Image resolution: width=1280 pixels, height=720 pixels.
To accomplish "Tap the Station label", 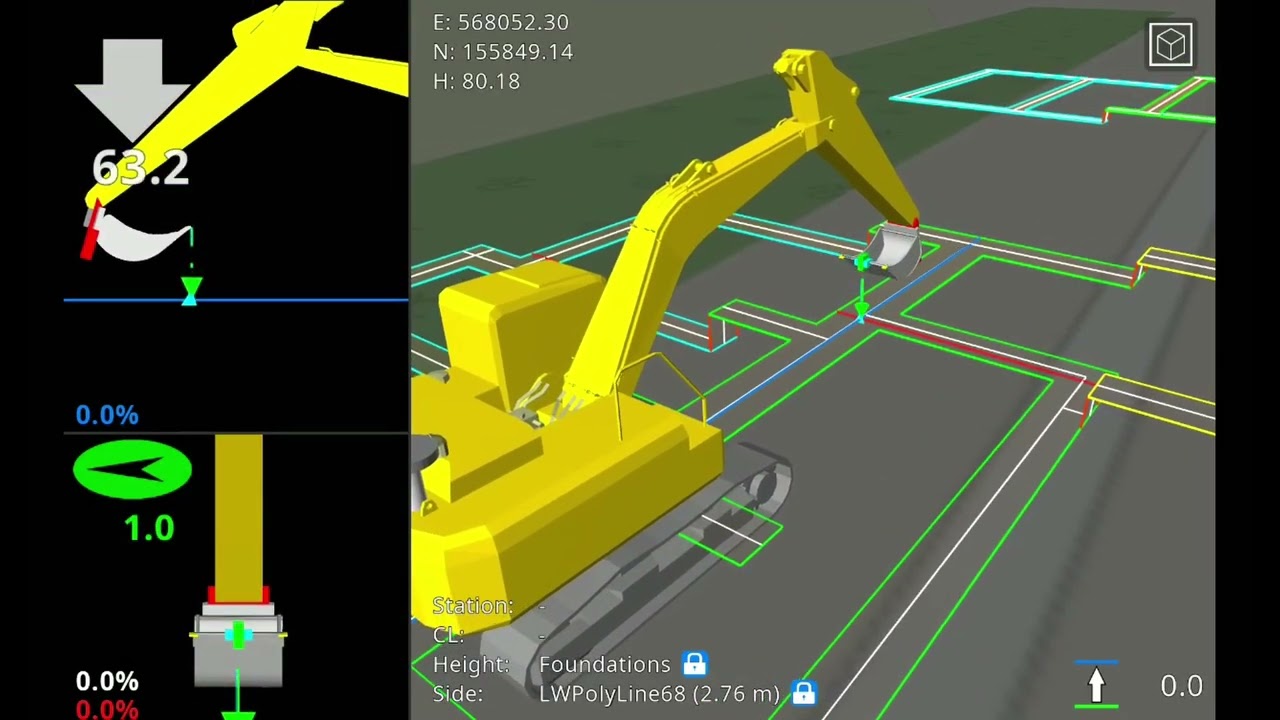I will point(473,606).
